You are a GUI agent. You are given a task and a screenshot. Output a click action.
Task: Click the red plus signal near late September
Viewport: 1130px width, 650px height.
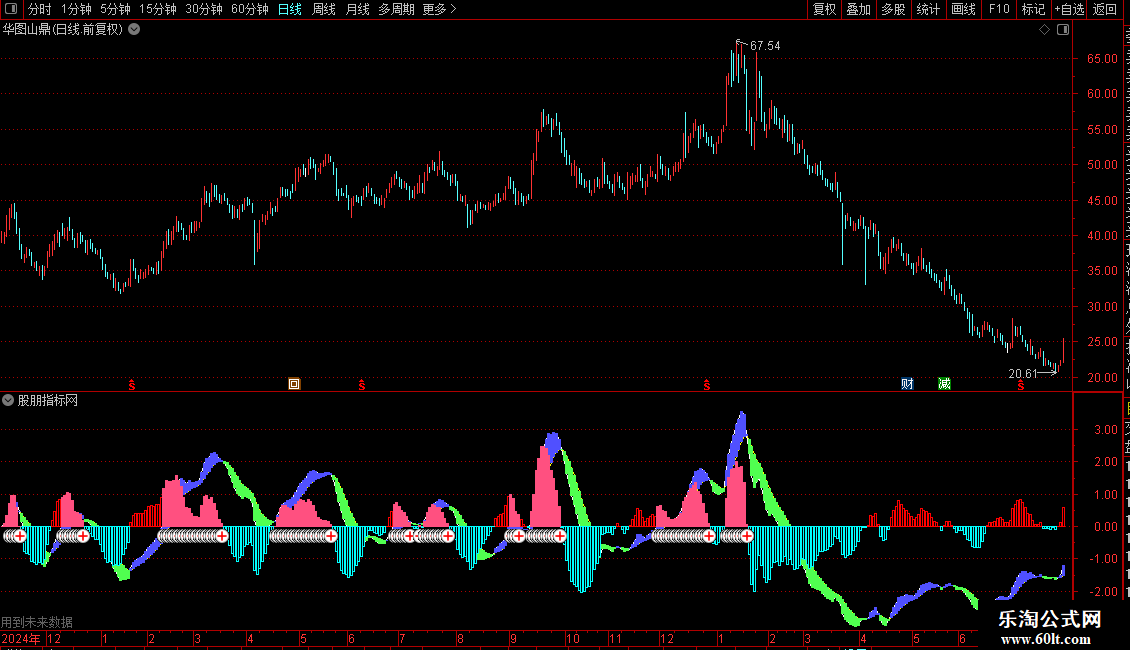pyautogui.click(x=560, y=536)
